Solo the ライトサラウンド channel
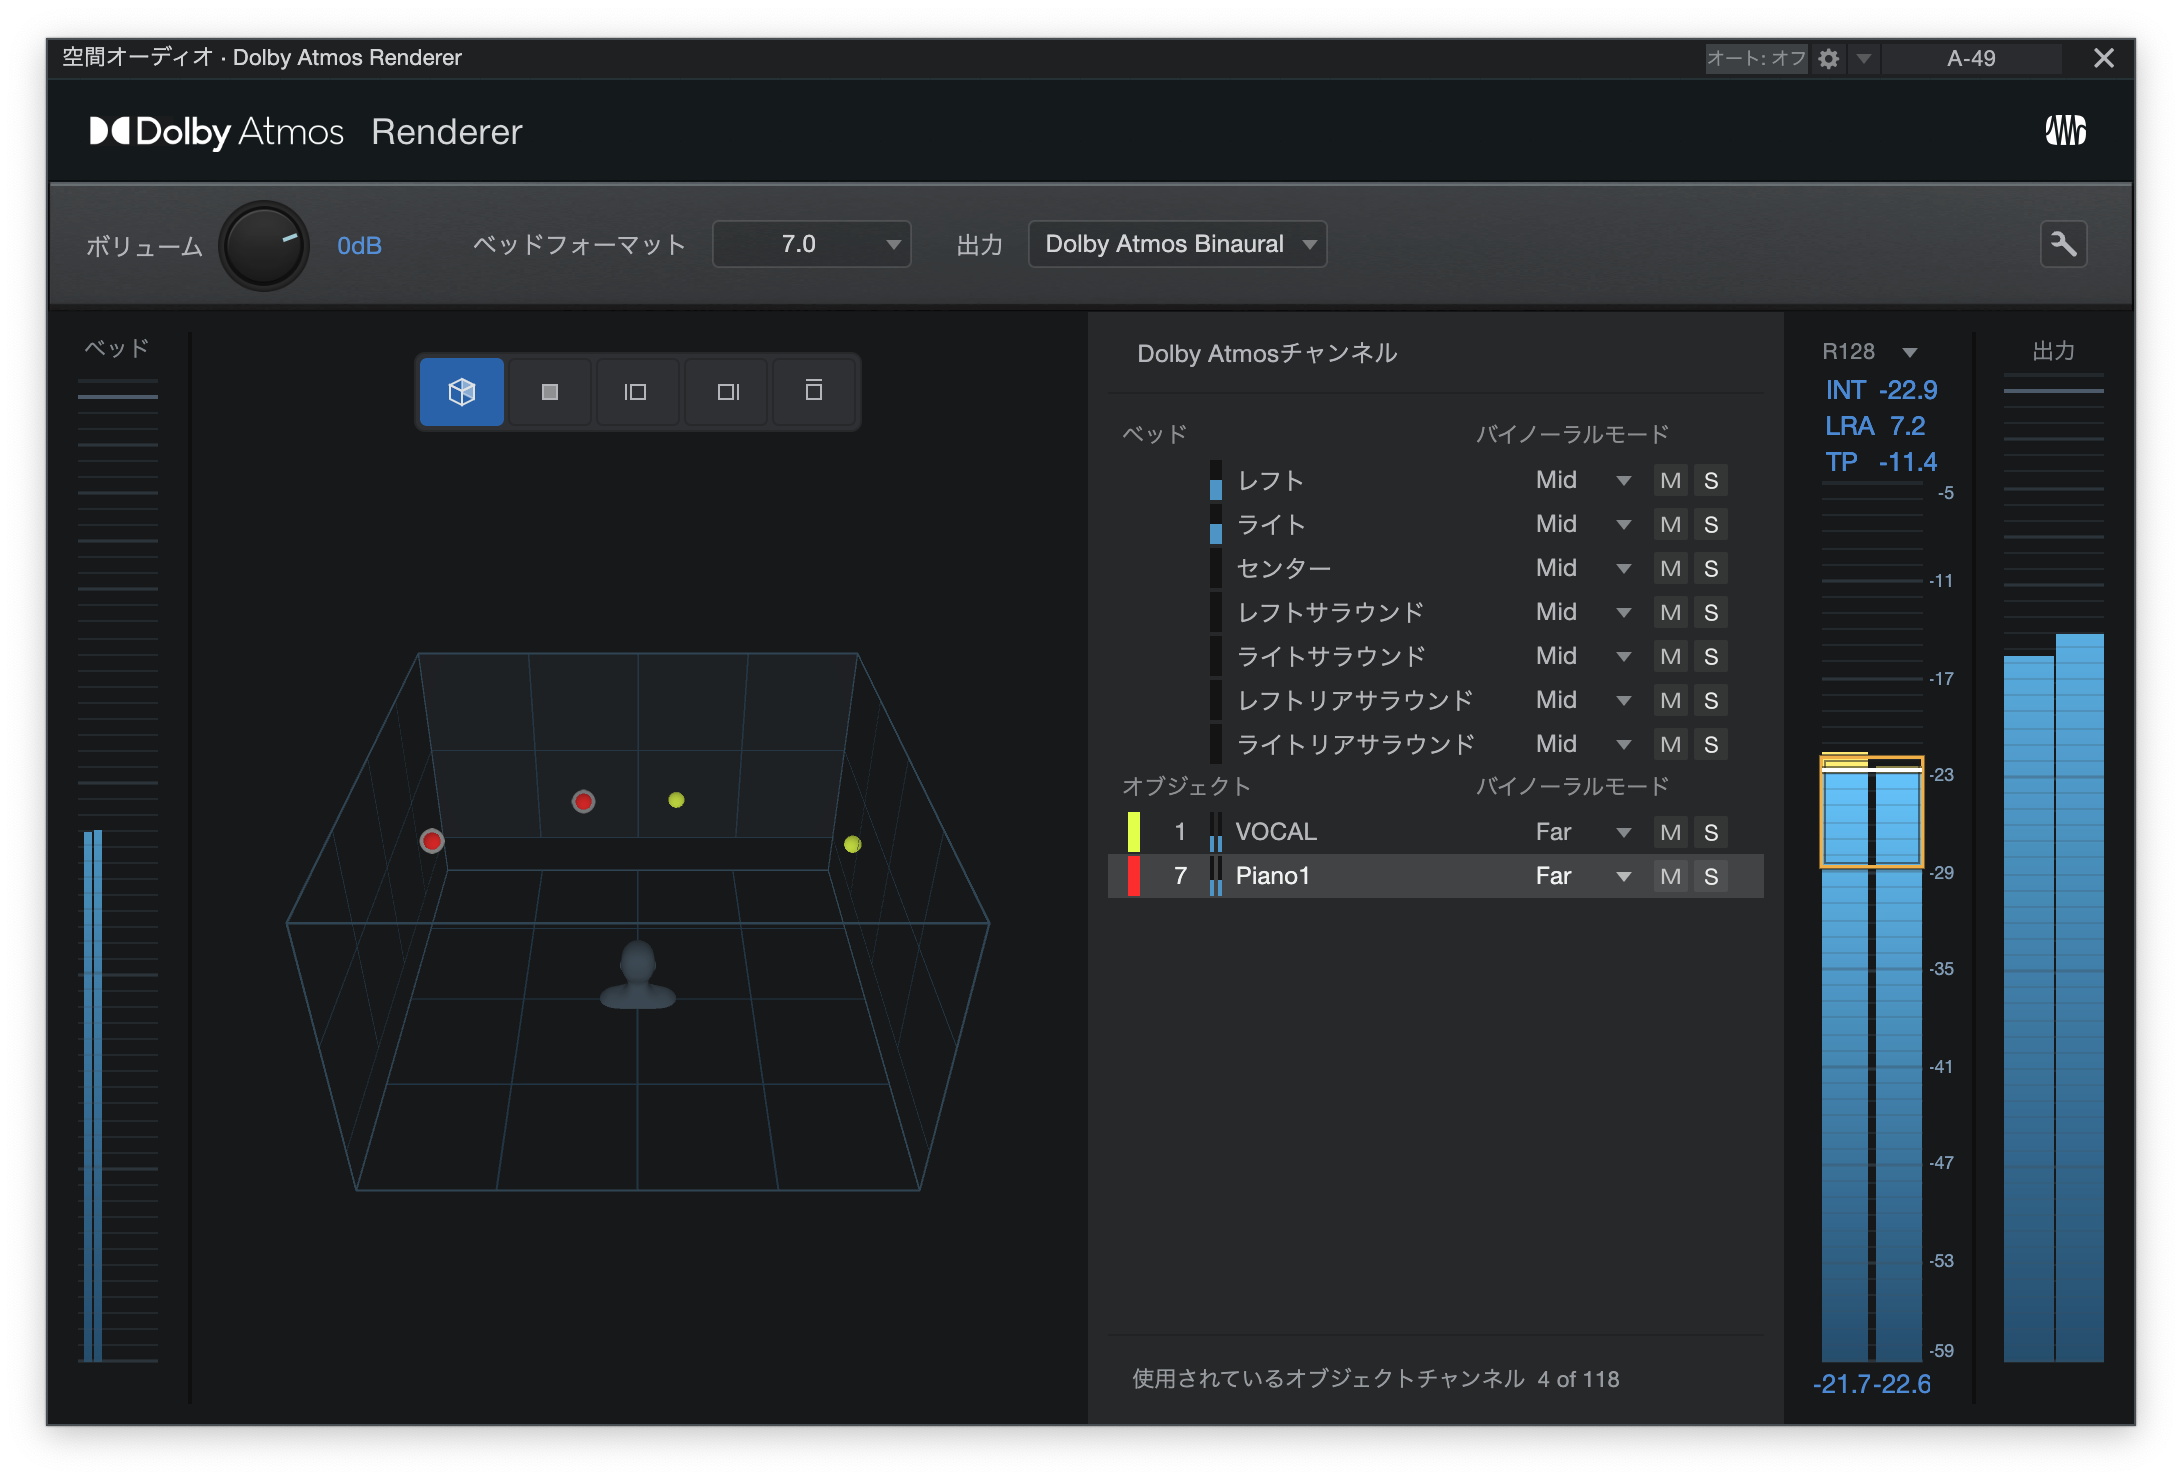Viewport: 2182px width, 1480px height. [1711, 657]
